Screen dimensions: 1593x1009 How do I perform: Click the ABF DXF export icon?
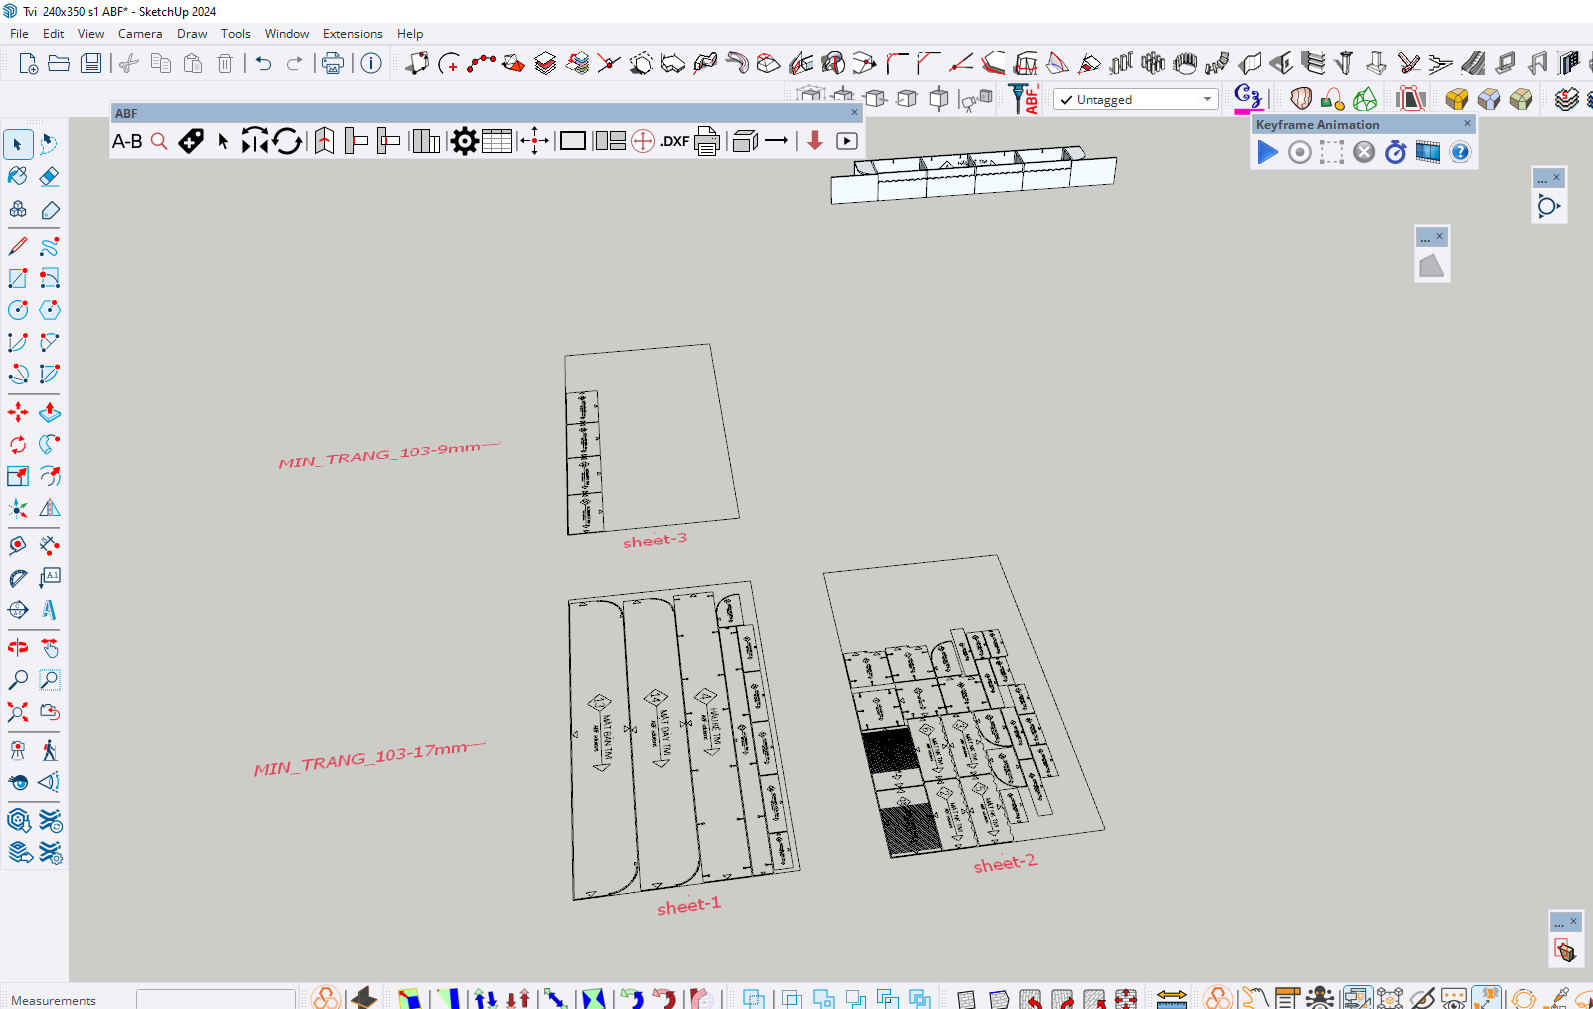(674, 142)
